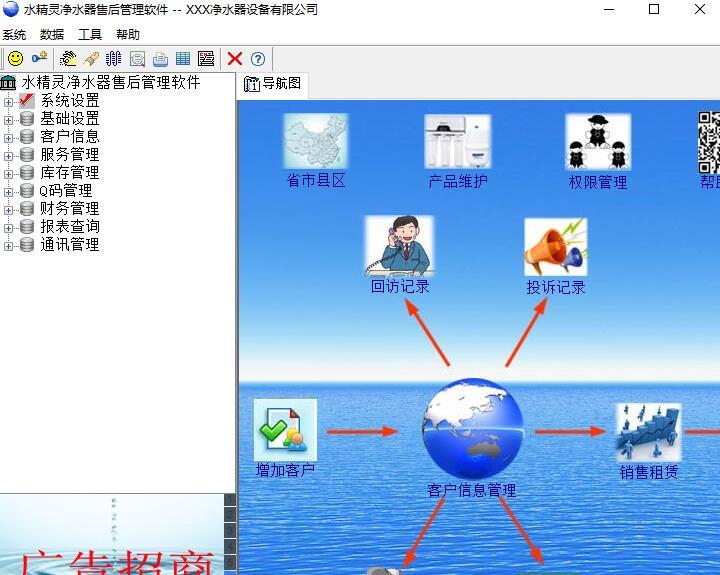Screen dimensions: 720x575
Task: Select 系统设置 text in tree
Action: [x=70, y=101]
